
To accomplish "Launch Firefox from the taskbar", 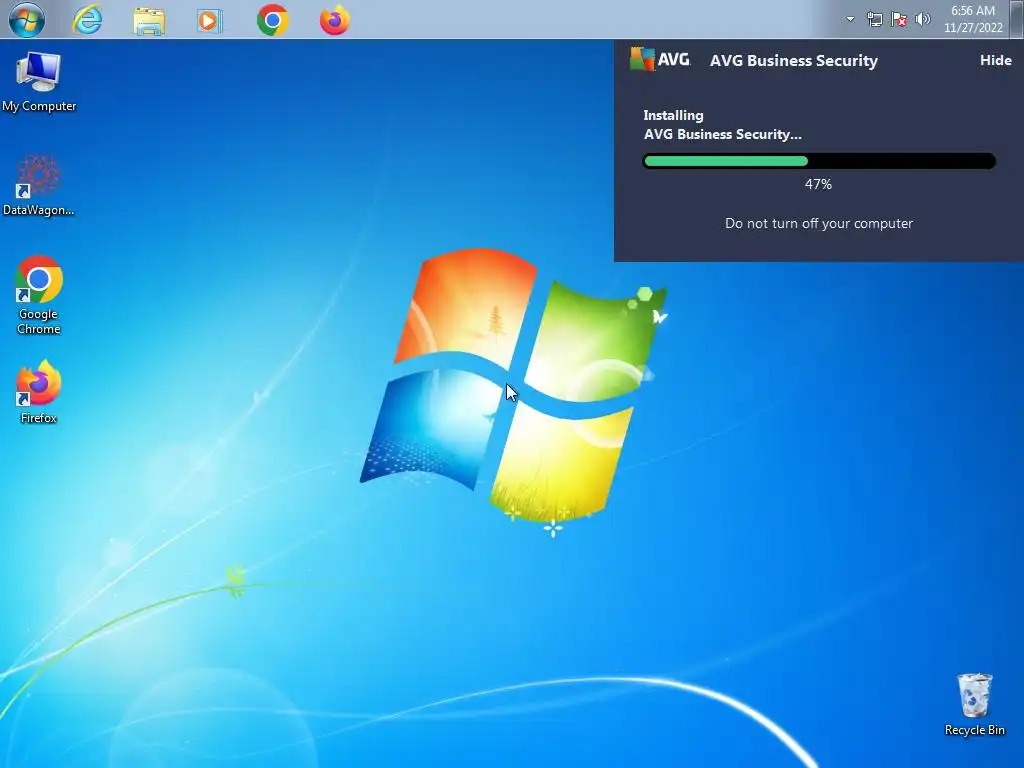I will point(334,20).
